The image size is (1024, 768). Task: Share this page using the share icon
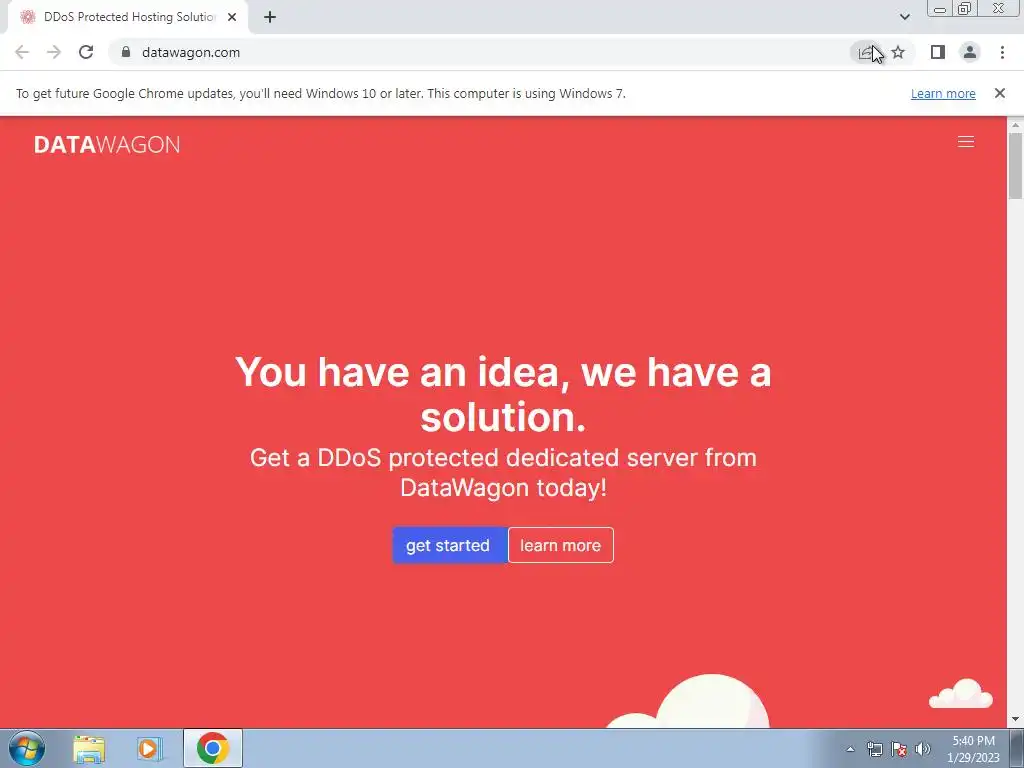(x=866, y=52)
